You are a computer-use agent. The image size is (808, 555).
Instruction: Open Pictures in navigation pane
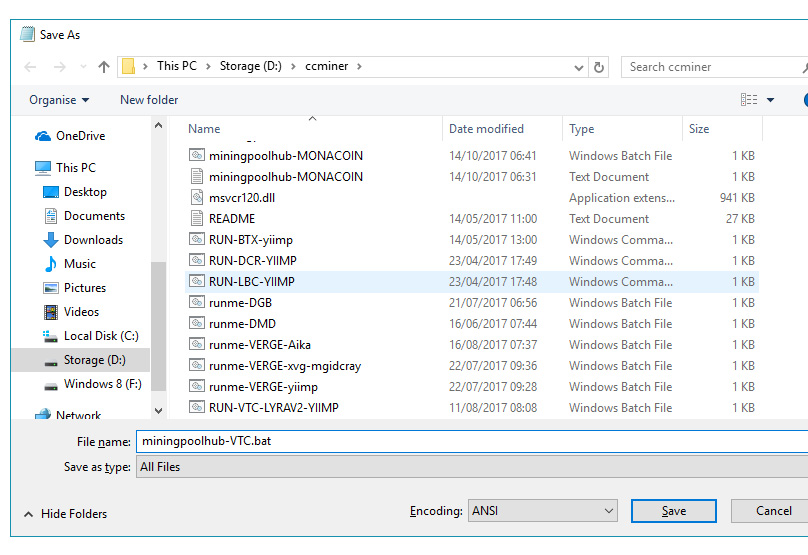pyautogui.click(x=75, y=288)
